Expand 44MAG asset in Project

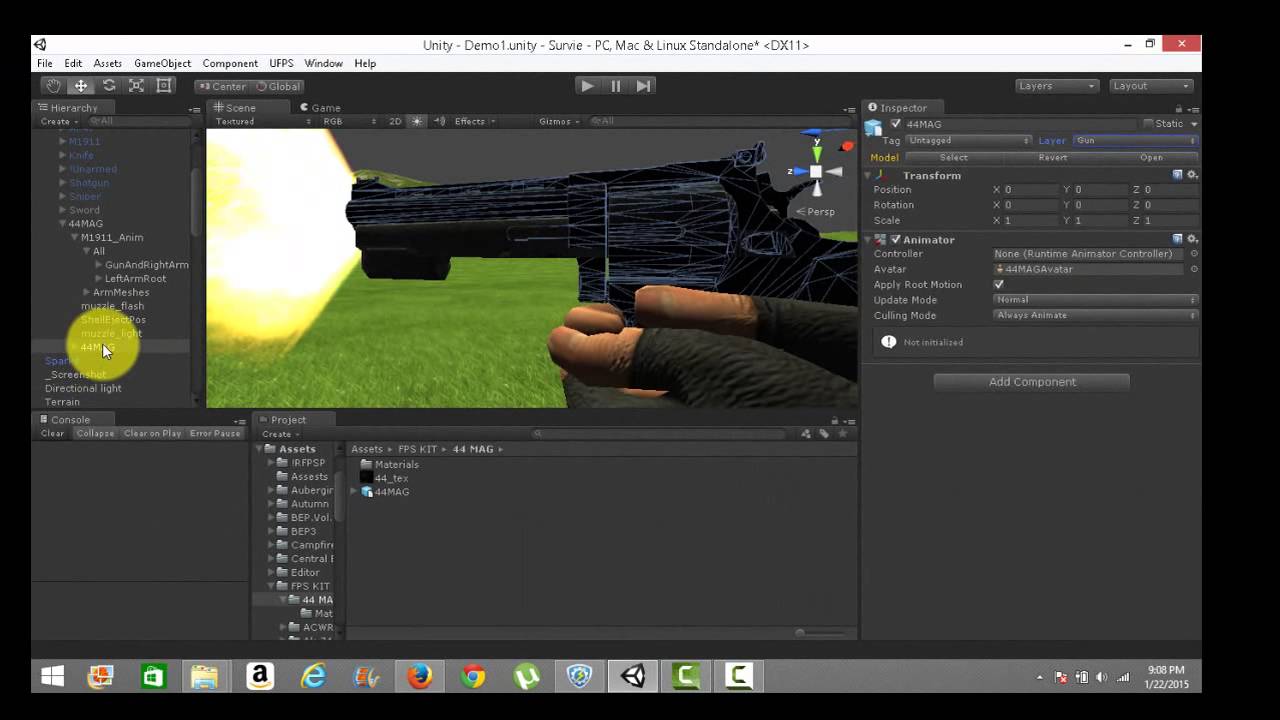coord(353,492)
